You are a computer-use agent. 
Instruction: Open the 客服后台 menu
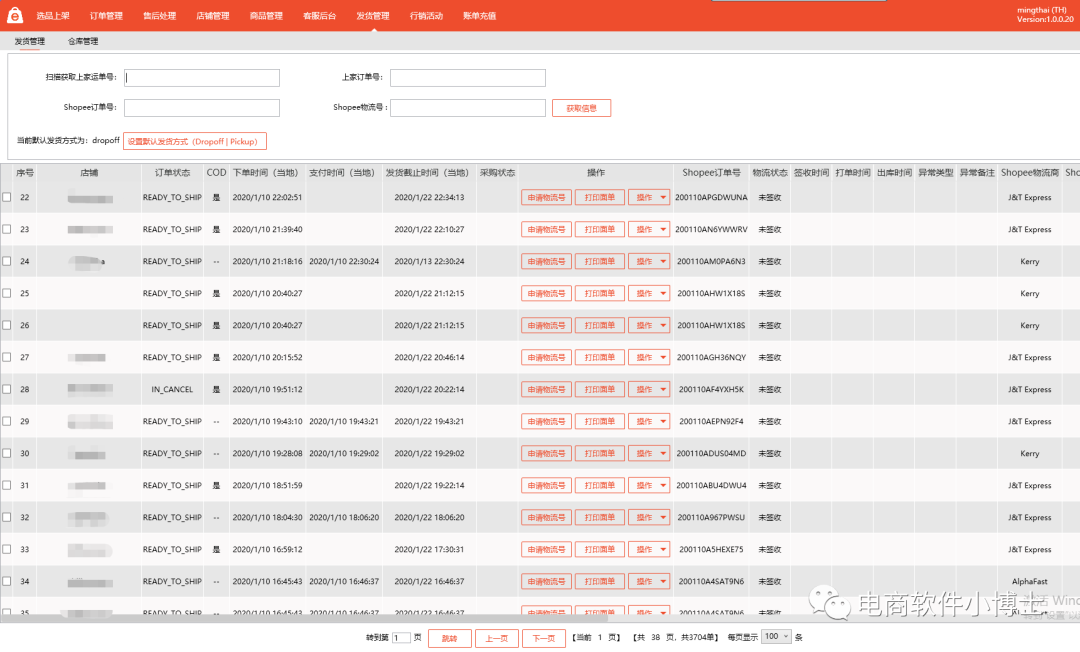point(320,16)
